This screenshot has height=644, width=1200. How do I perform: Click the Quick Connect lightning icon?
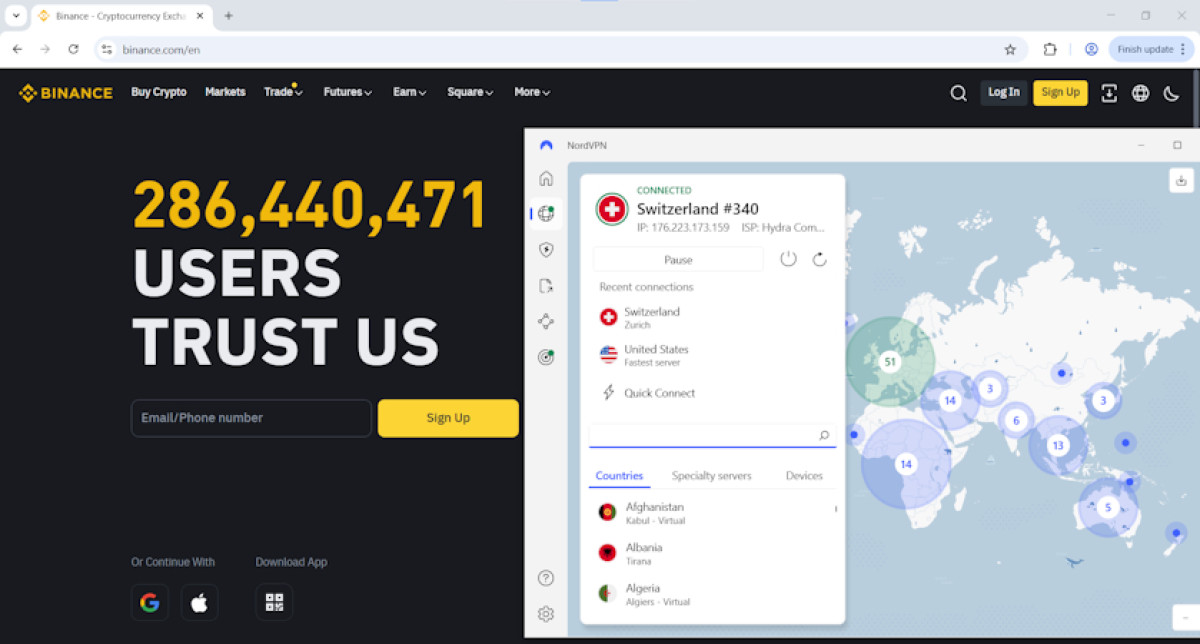608,392
